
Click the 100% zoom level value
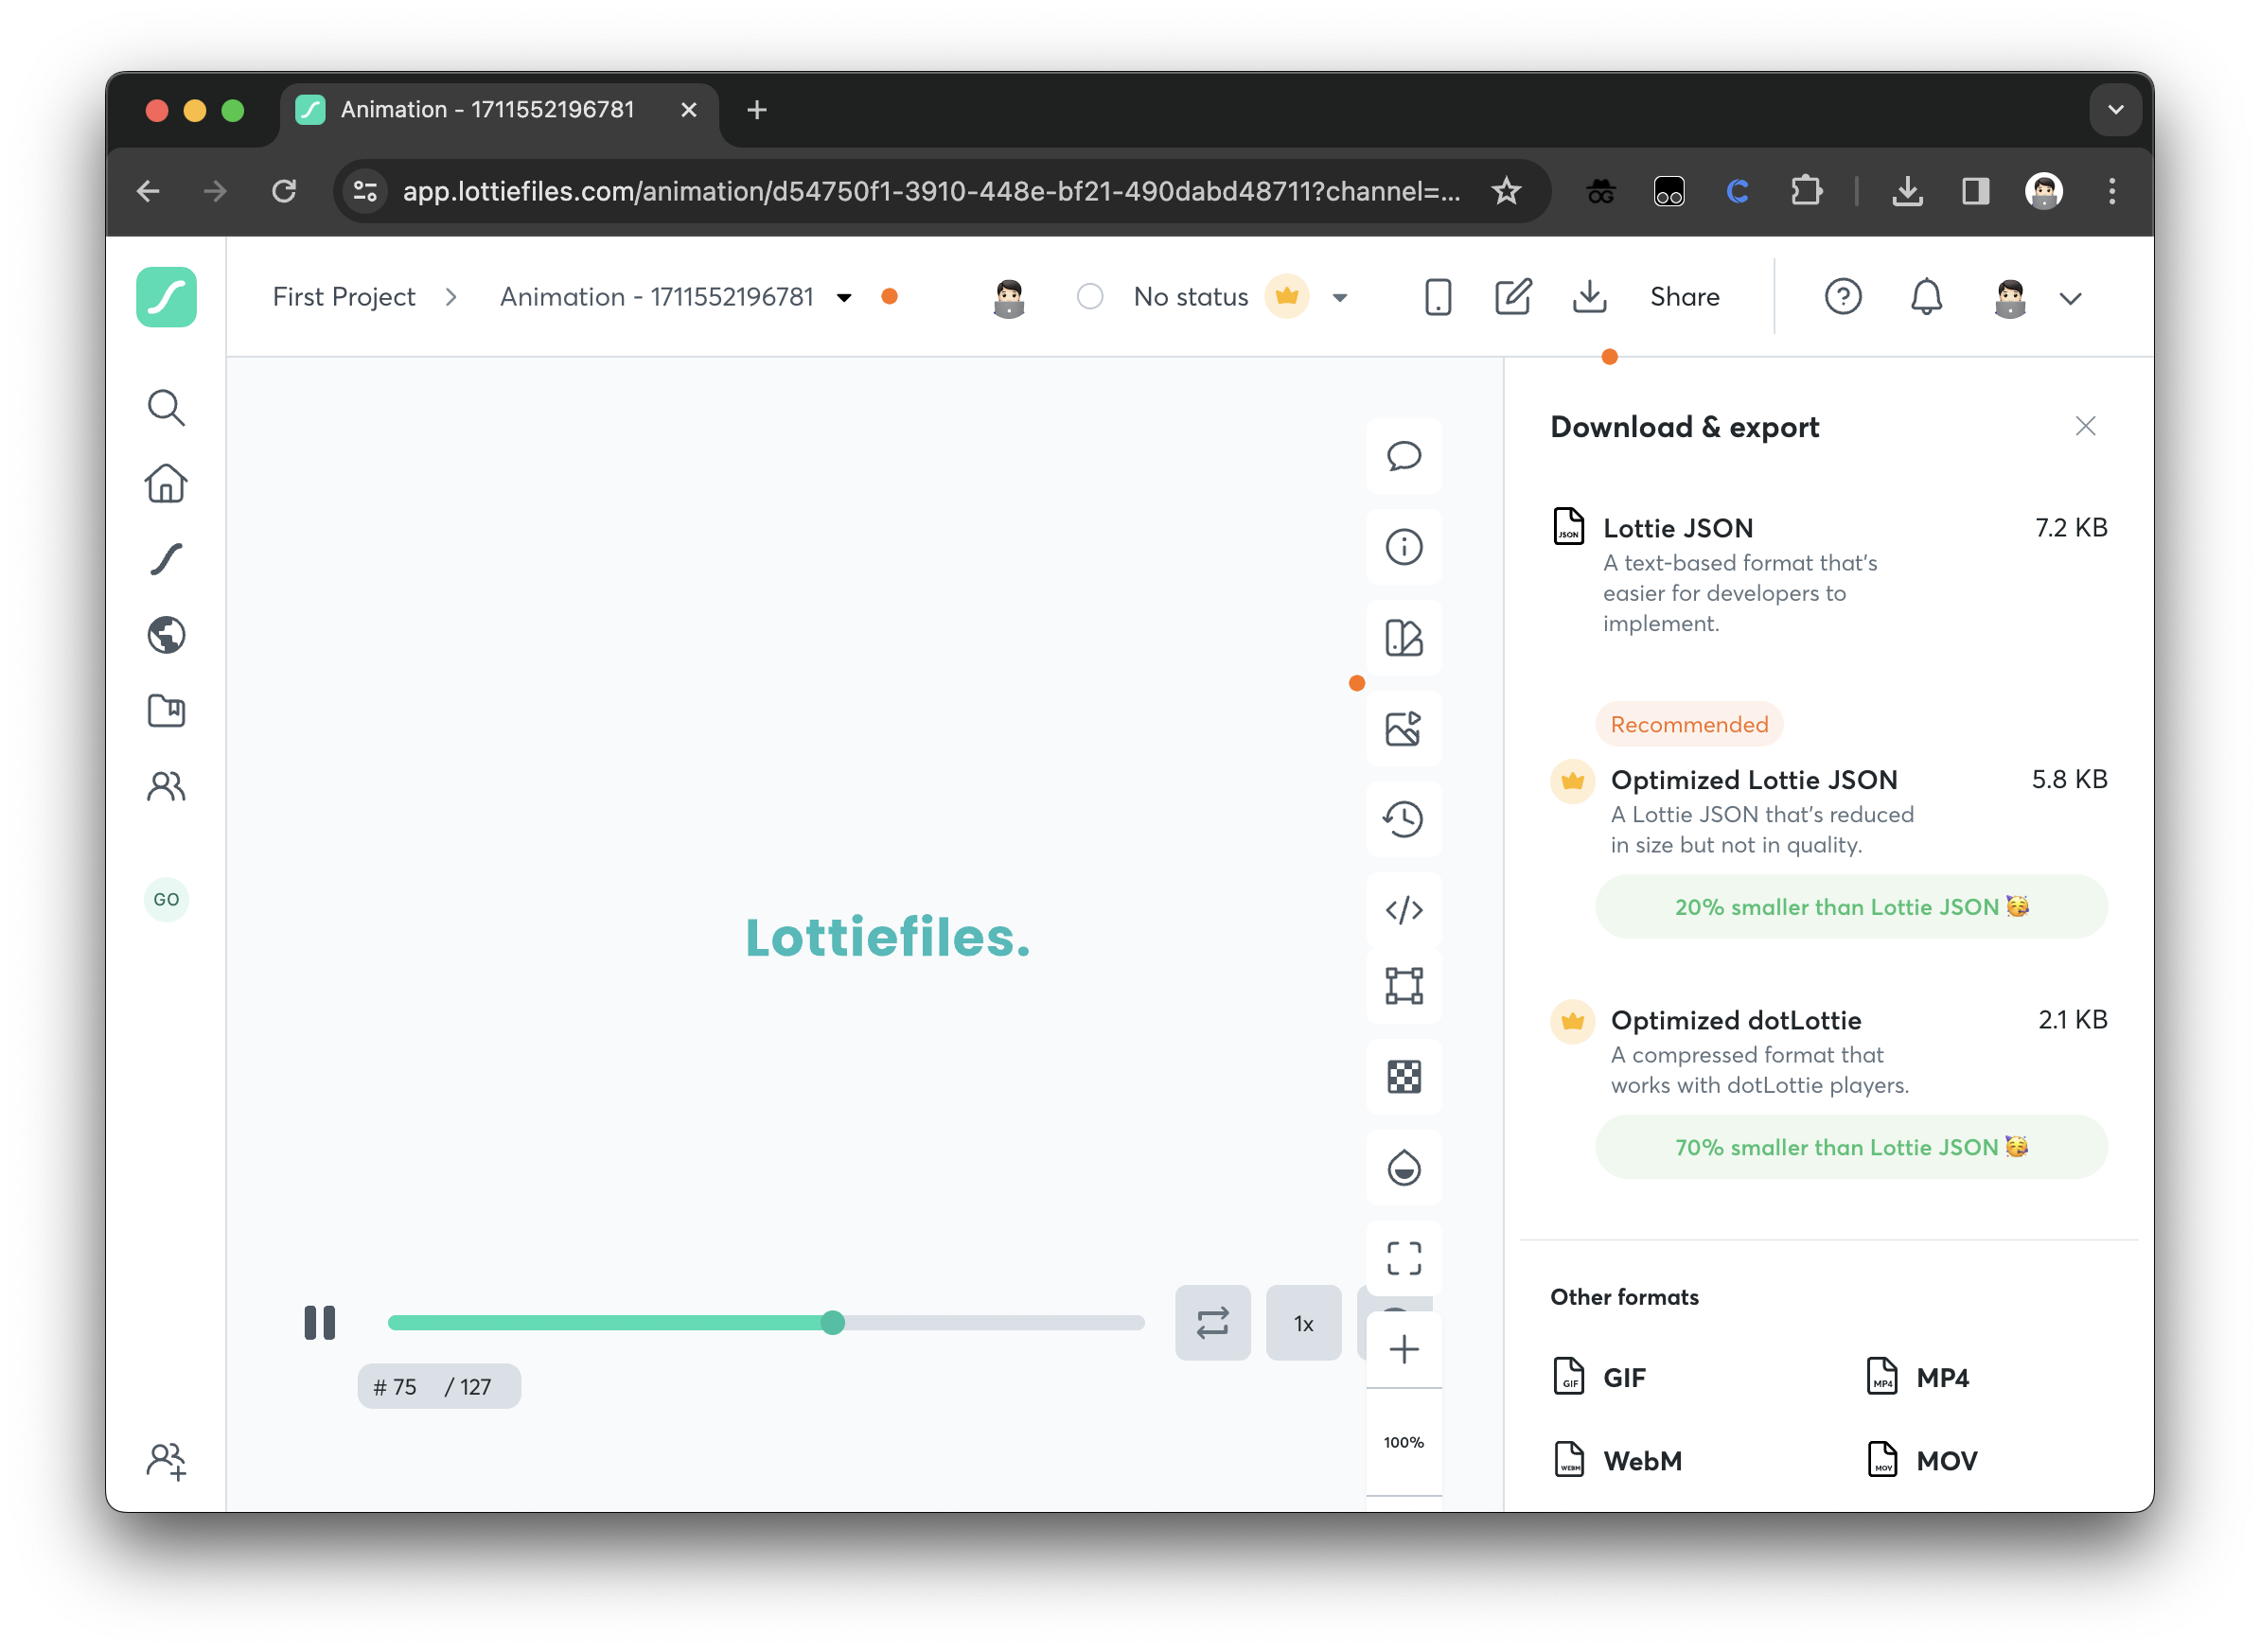point(1404,1443)
